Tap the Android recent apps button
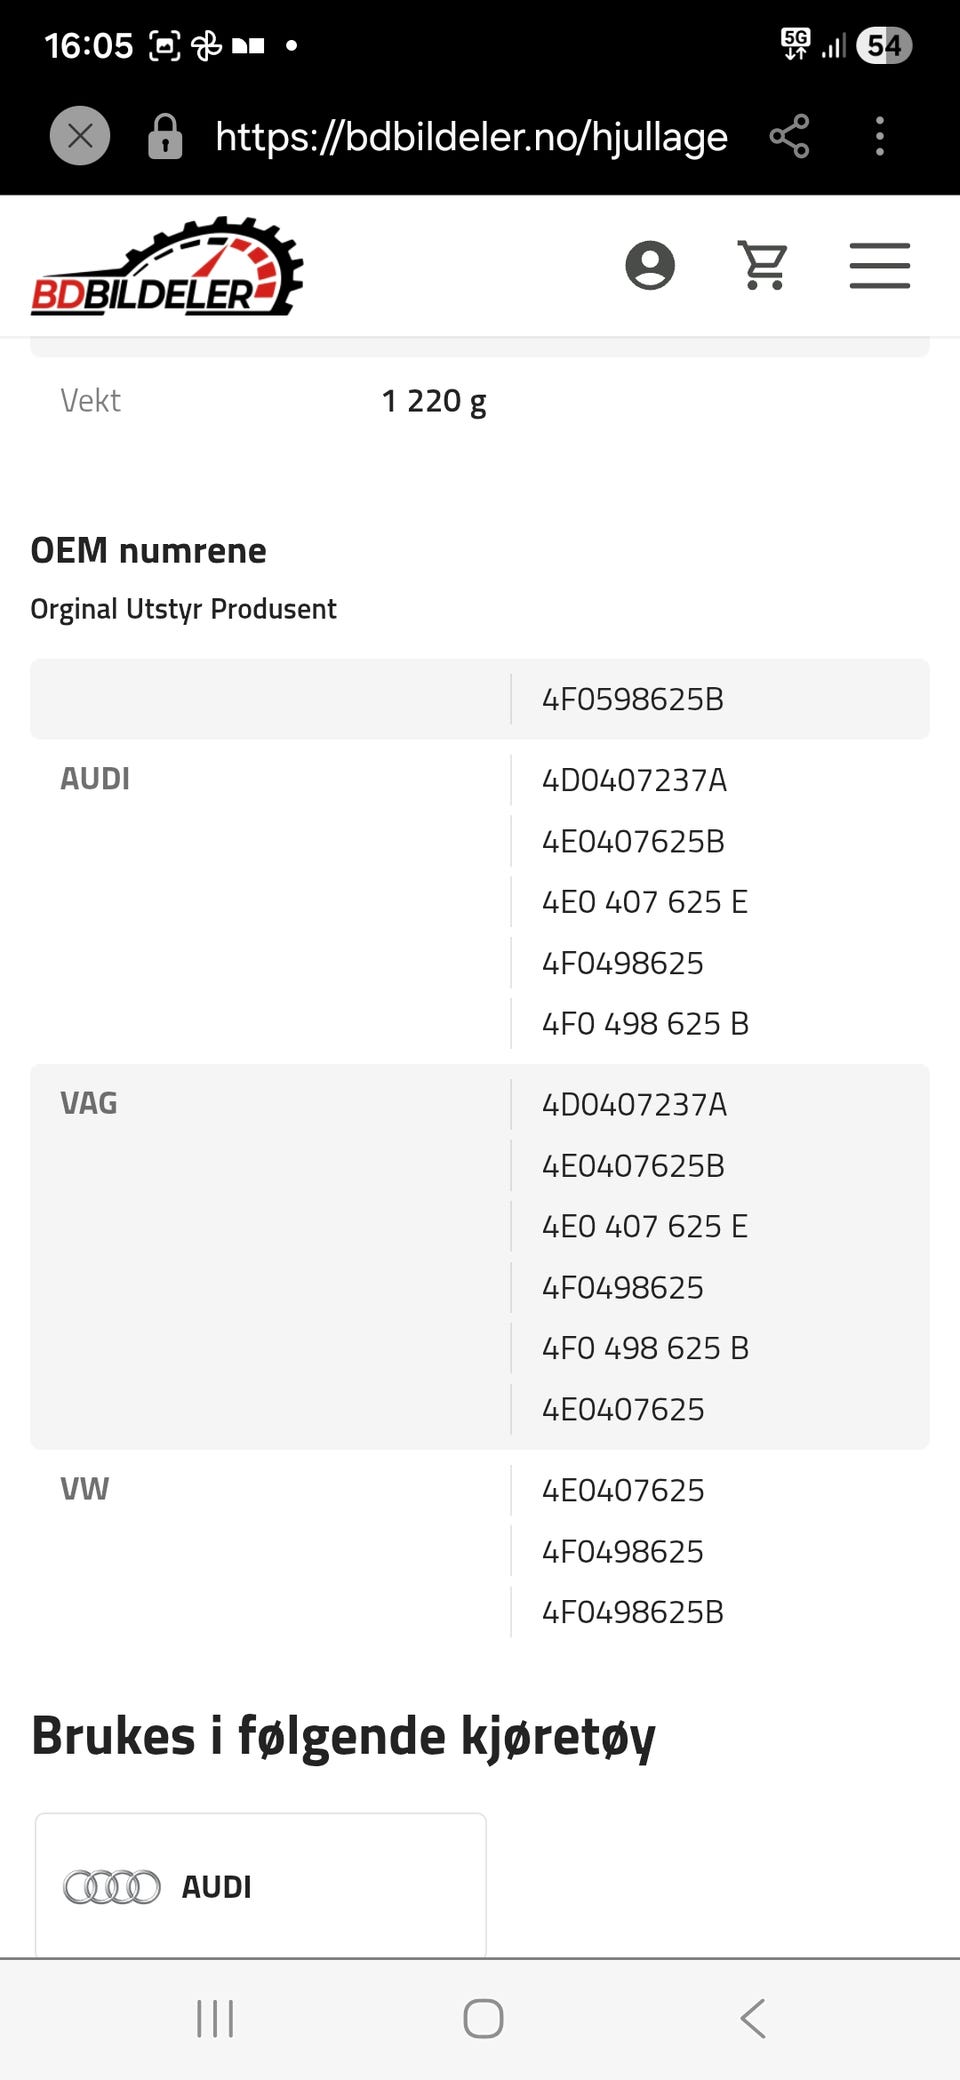This screenshot has width=960, height=2080. click(215, 2018)
